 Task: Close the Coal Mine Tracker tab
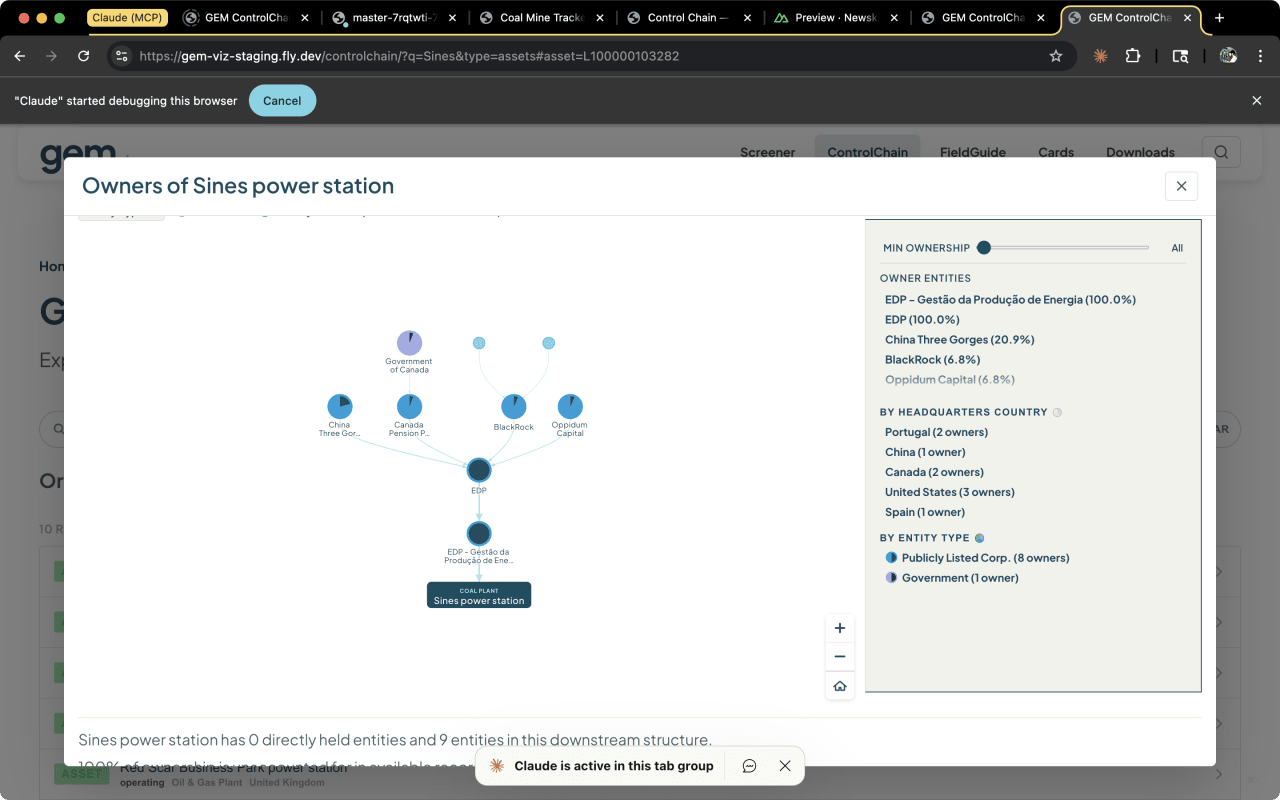600,18
